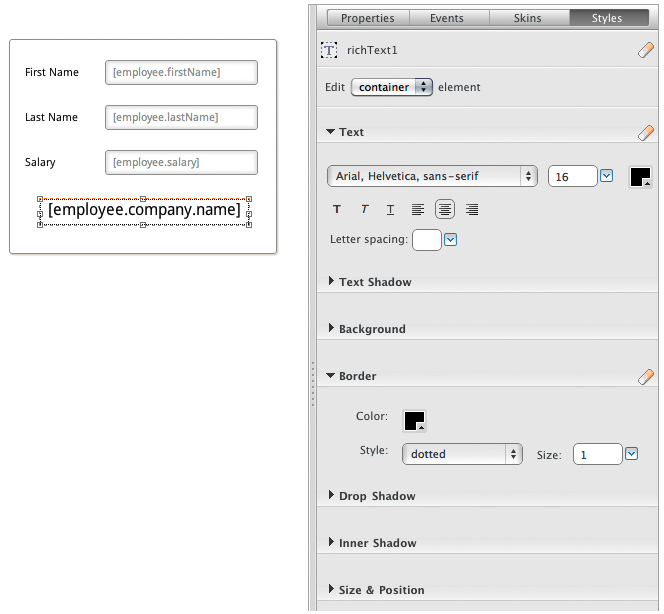
Task: Click the Letter spacing input field
Action: 426,240
